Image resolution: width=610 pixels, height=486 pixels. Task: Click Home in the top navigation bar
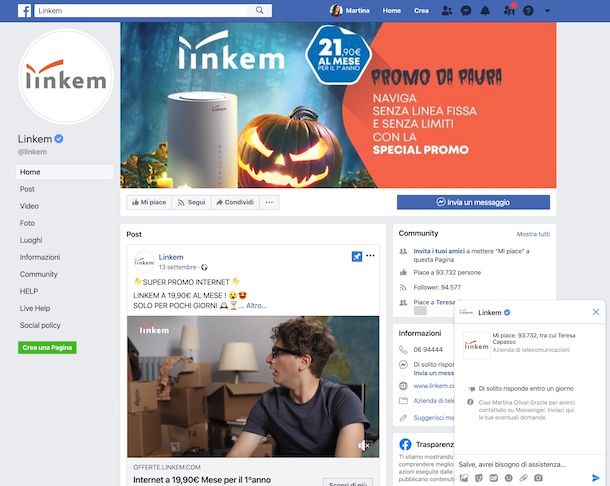click(391, 11)
